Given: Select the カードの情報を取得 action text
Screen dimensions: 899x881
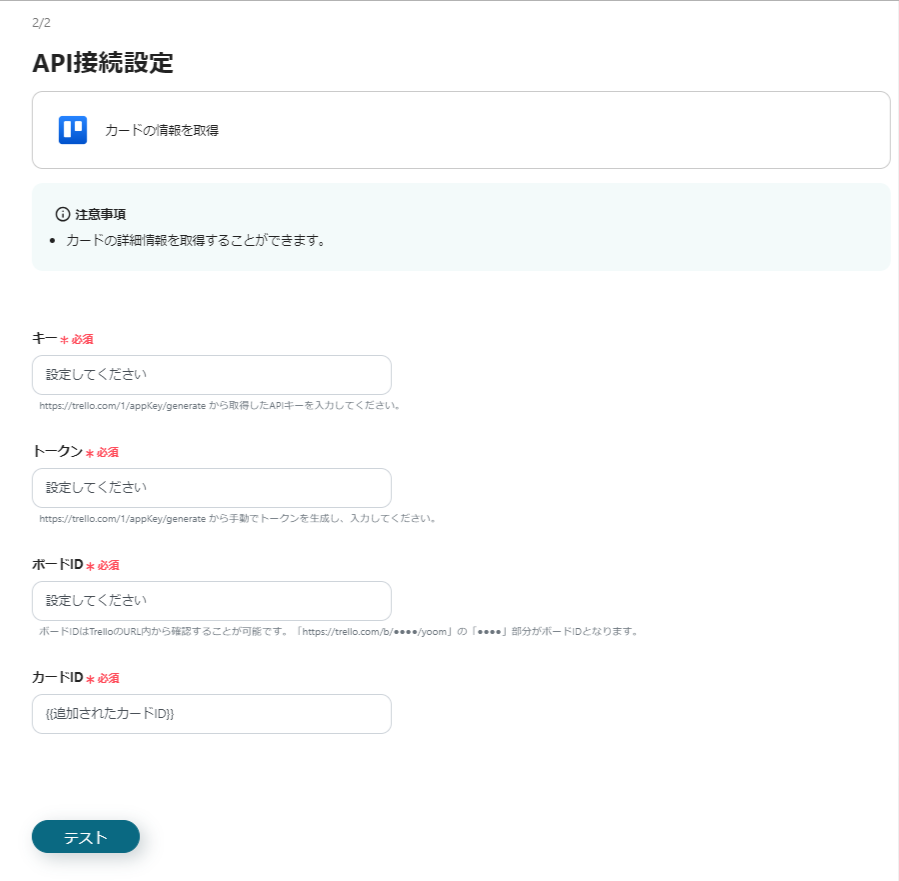Looking at the screenshot, I should [162, 131].
